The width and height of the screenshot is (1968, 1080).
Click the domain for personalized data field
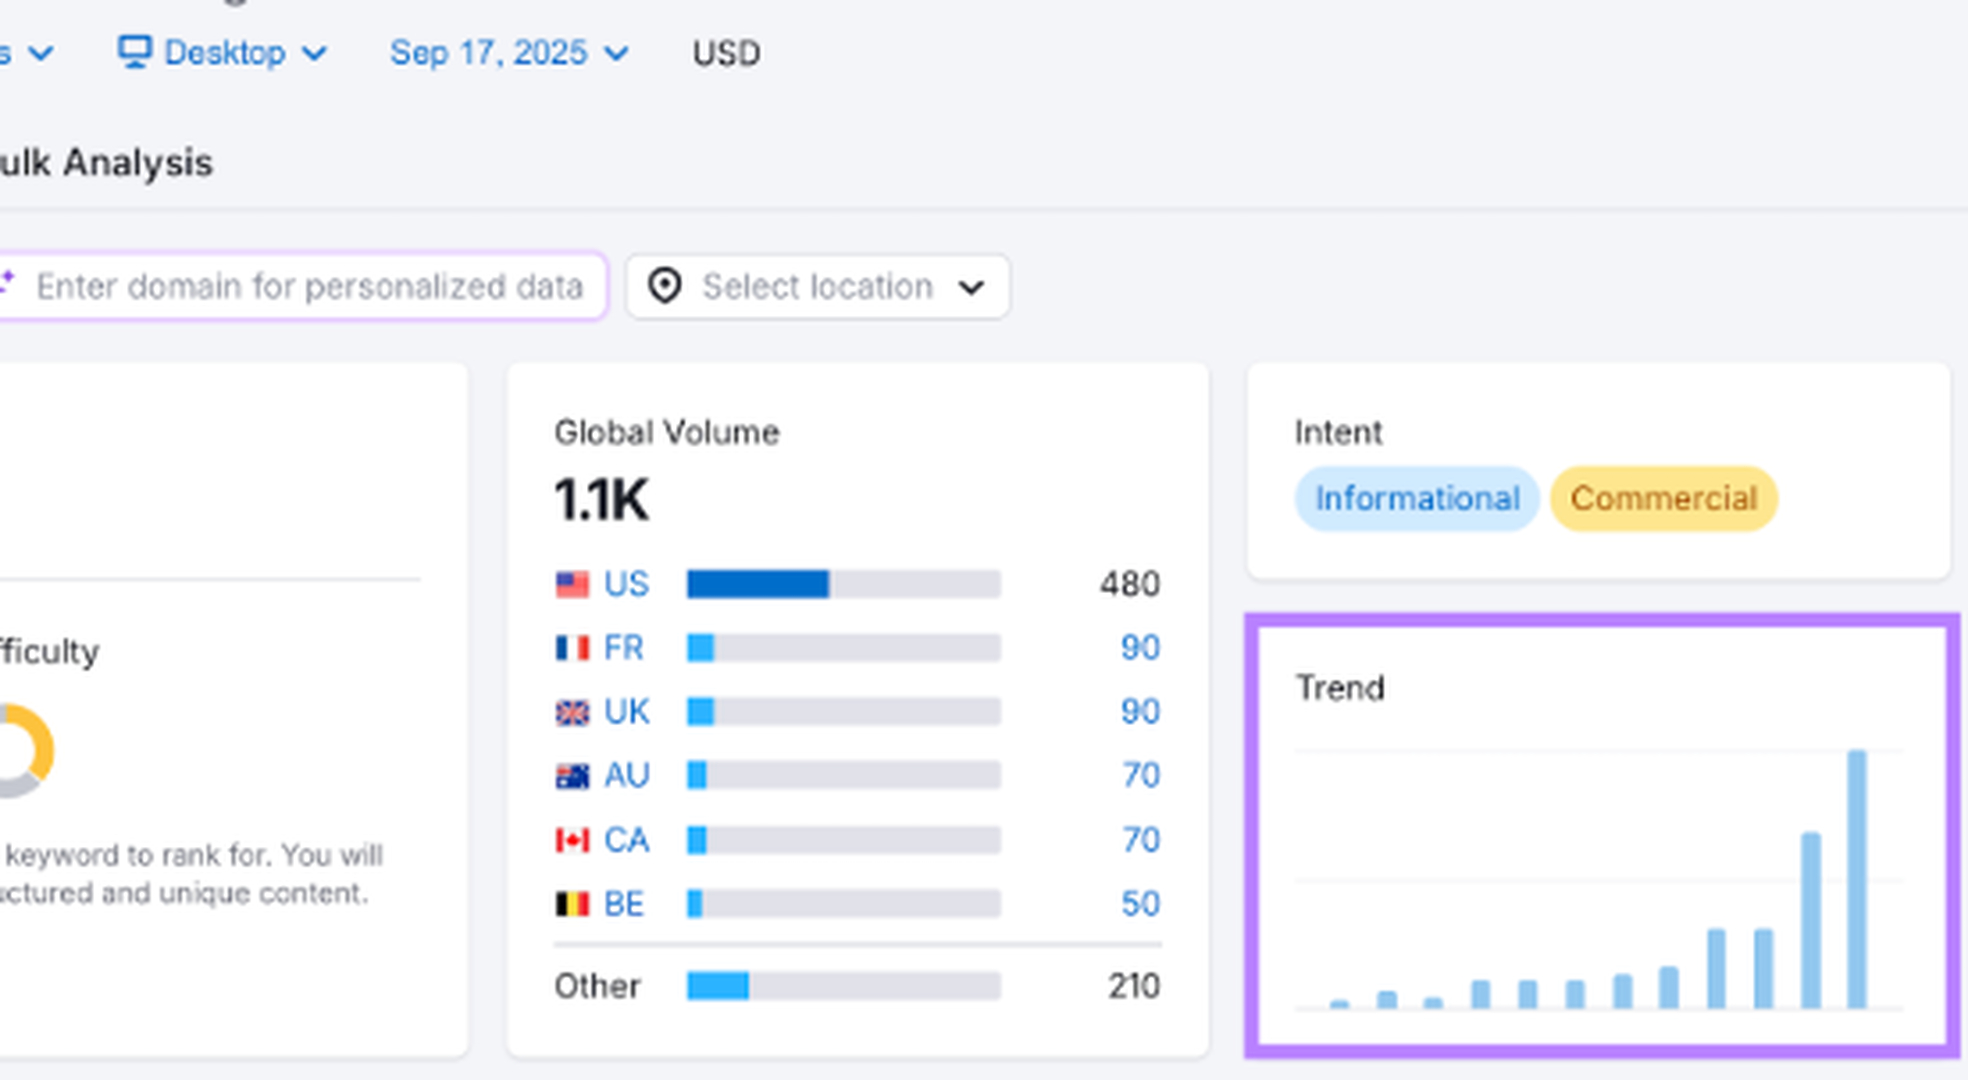309,287
